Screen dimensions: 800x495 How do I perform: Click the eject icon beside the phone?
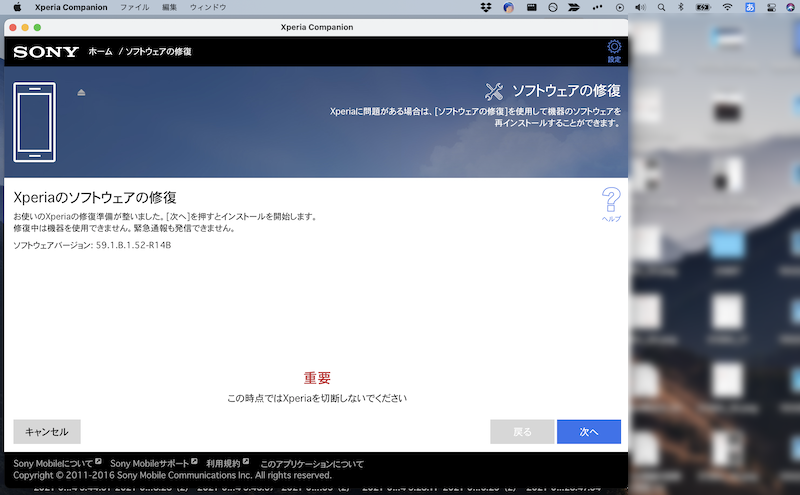[x=82, y=92]
